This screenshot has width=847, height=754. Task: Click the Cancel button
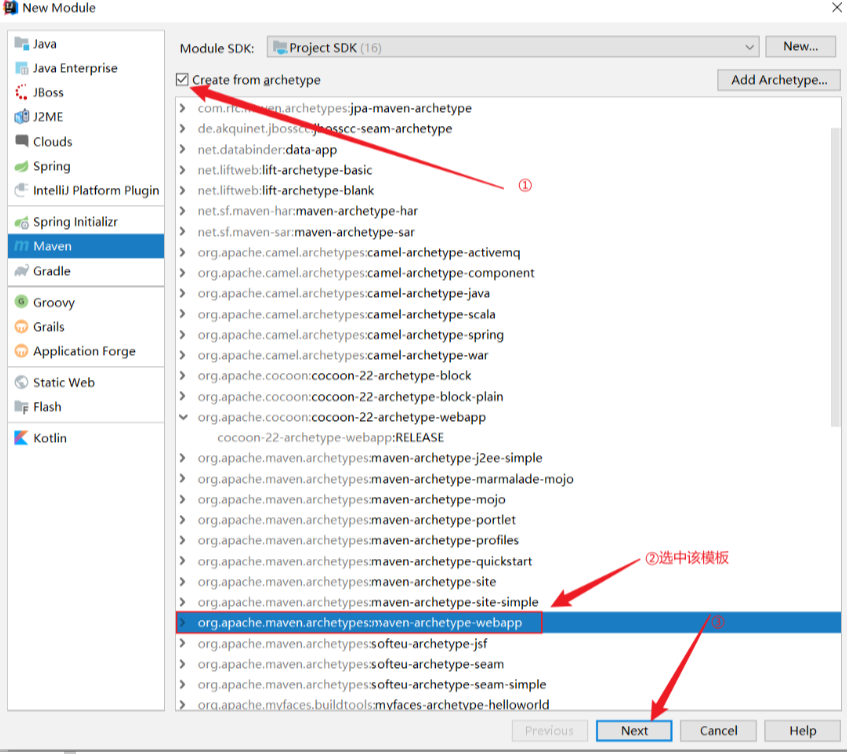point(718,731)
